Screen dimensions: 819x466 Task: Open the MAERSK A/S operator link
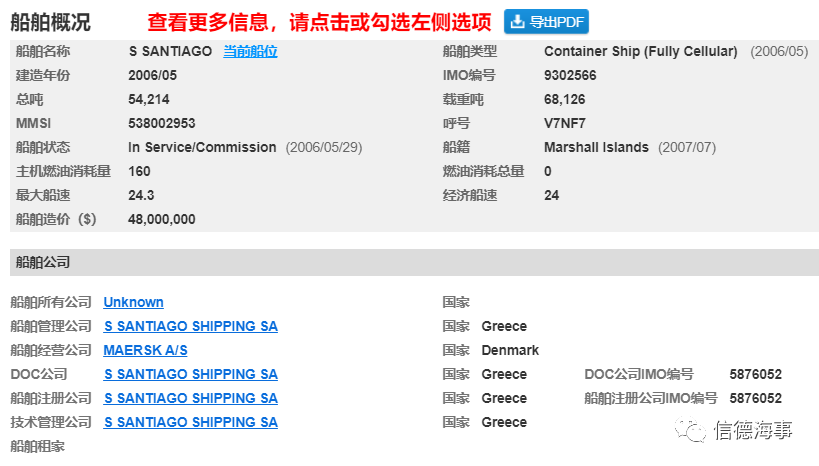click(145, 350)
